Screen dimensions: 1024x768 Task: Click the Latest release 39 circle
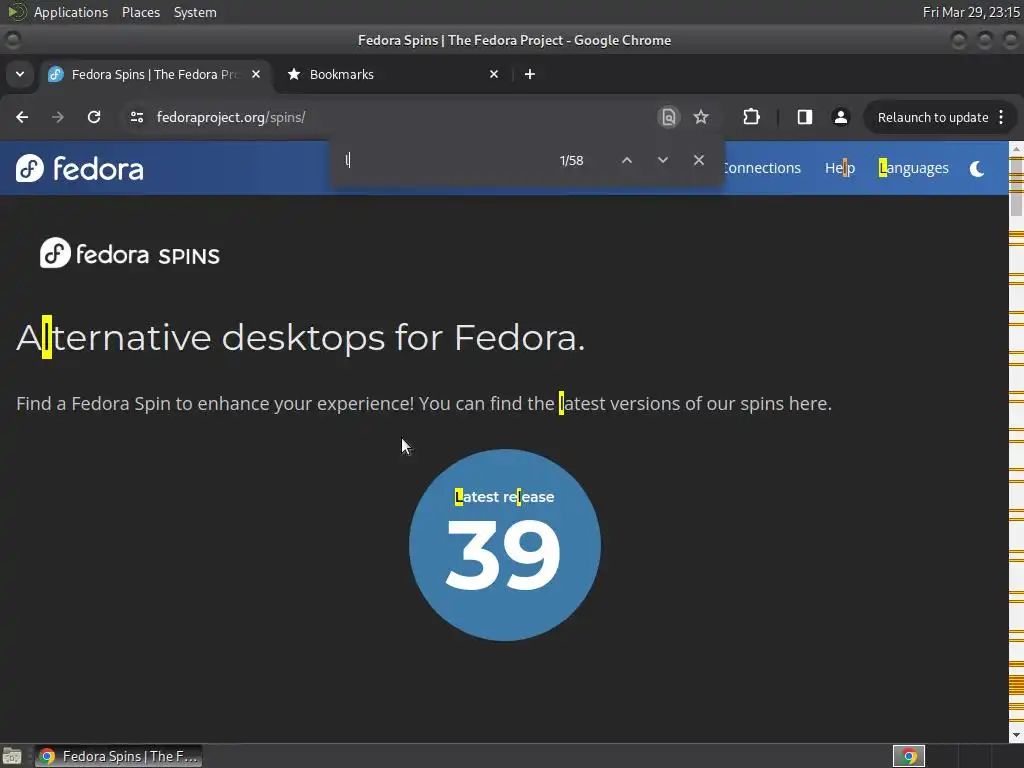click(505, 545)
